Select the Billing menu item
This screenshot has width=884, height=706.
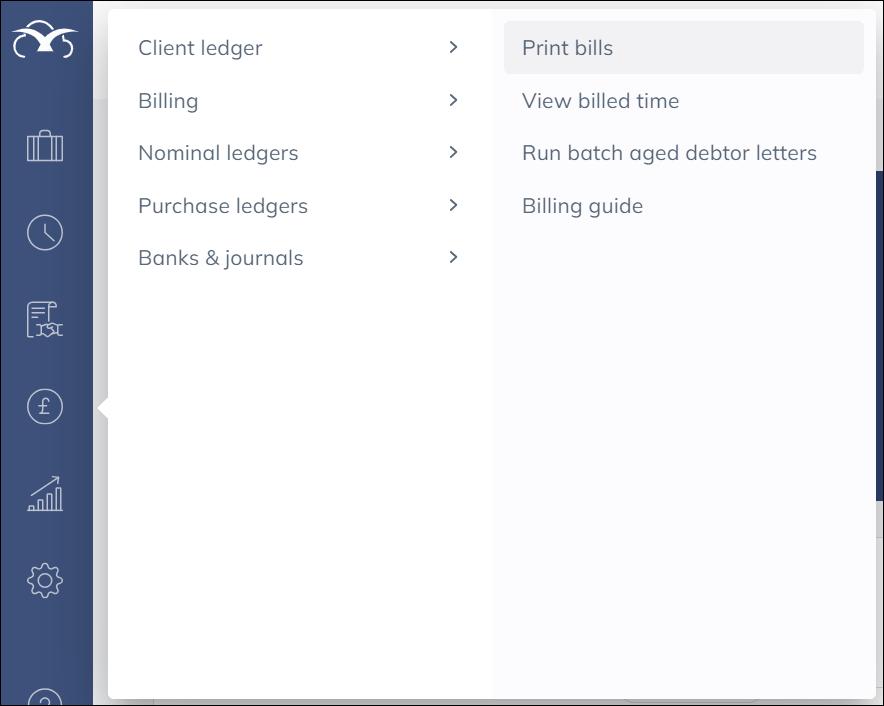click(168, 101)
